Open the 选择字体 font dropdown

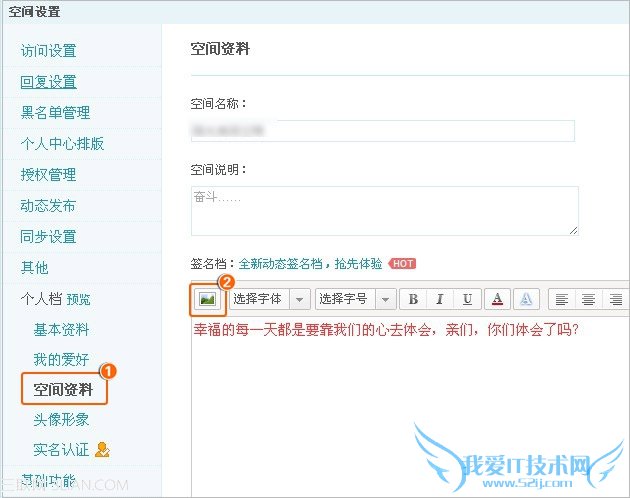270,299
